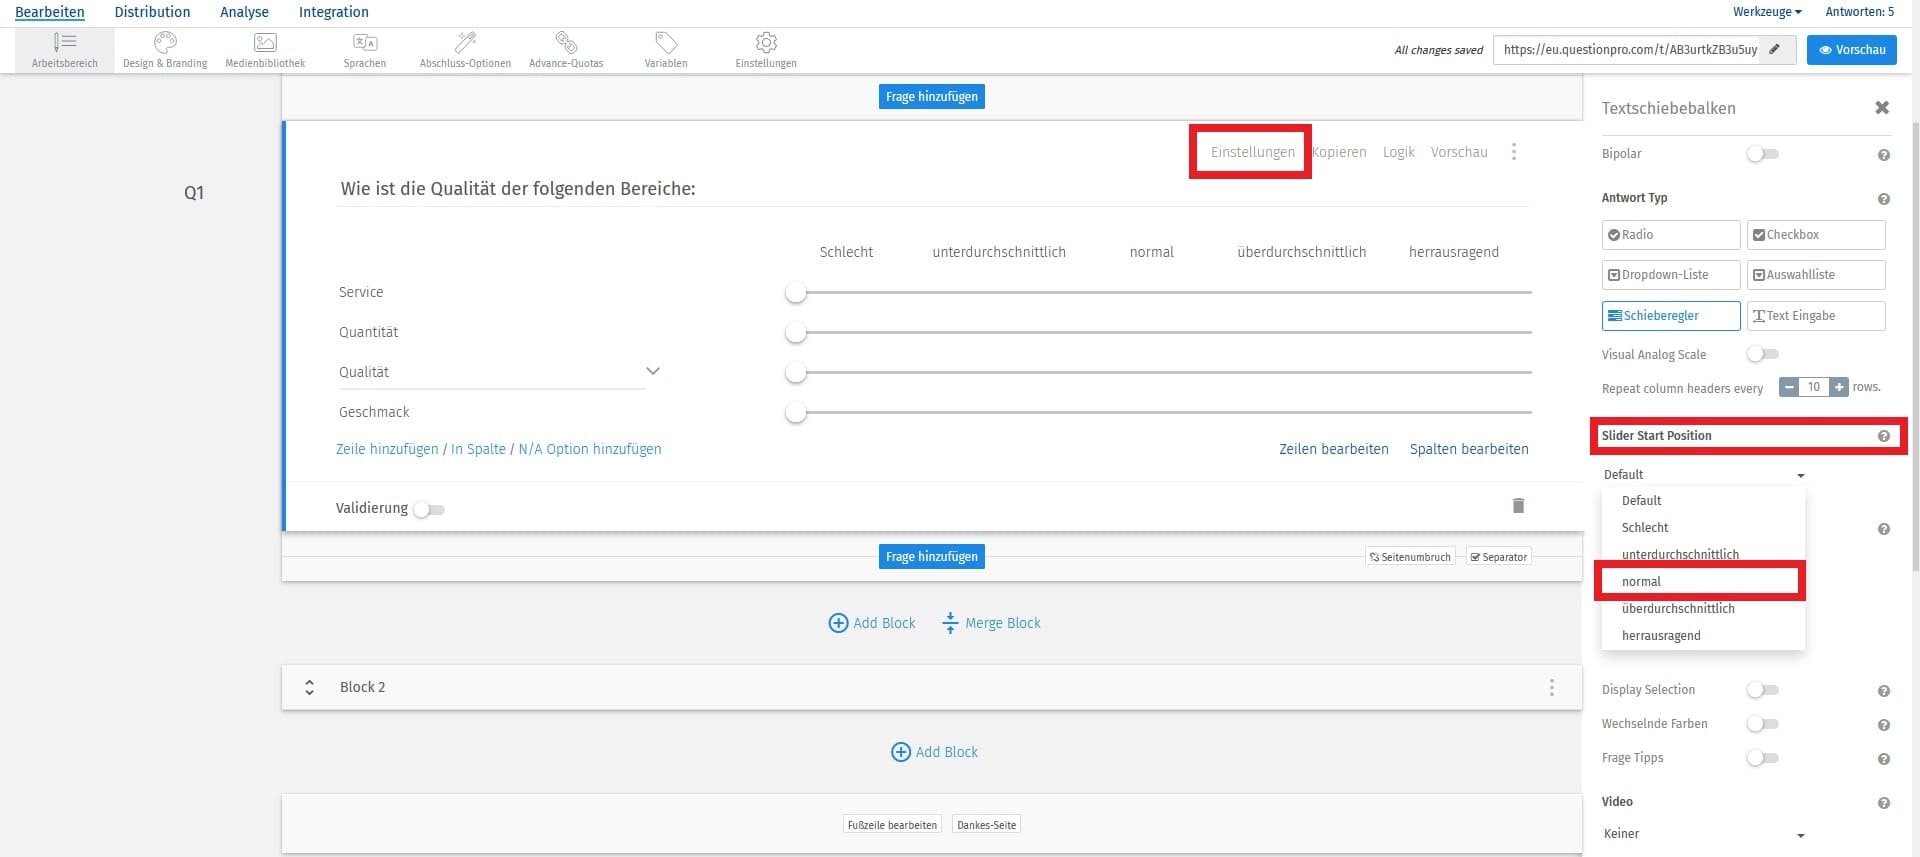The width and height of the screenshot is (1920, 857).
Task: Open the Slider Start Position Default dropdown
Action: (x=1704, y=475)
